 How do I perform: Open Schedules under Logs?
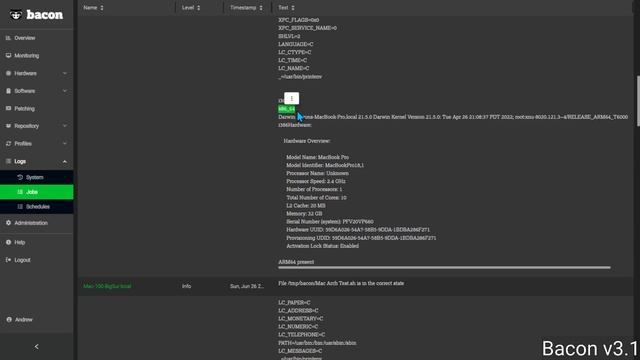pos(38,207)
